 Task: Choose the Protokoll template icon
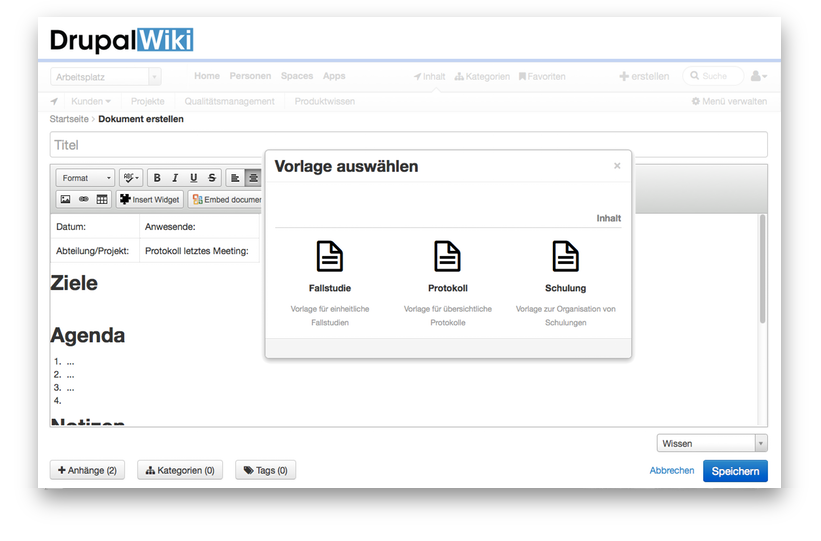(x=447, y=257)
